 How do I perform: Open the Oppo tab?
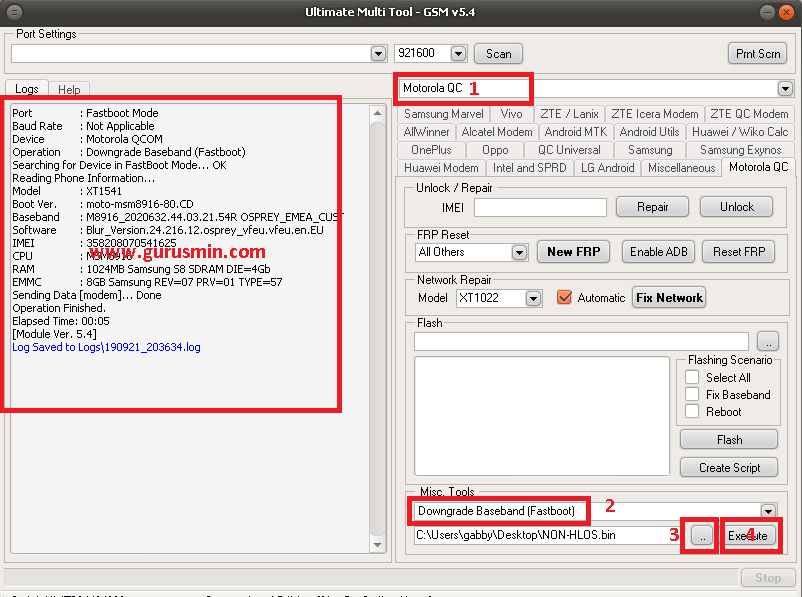495,150
